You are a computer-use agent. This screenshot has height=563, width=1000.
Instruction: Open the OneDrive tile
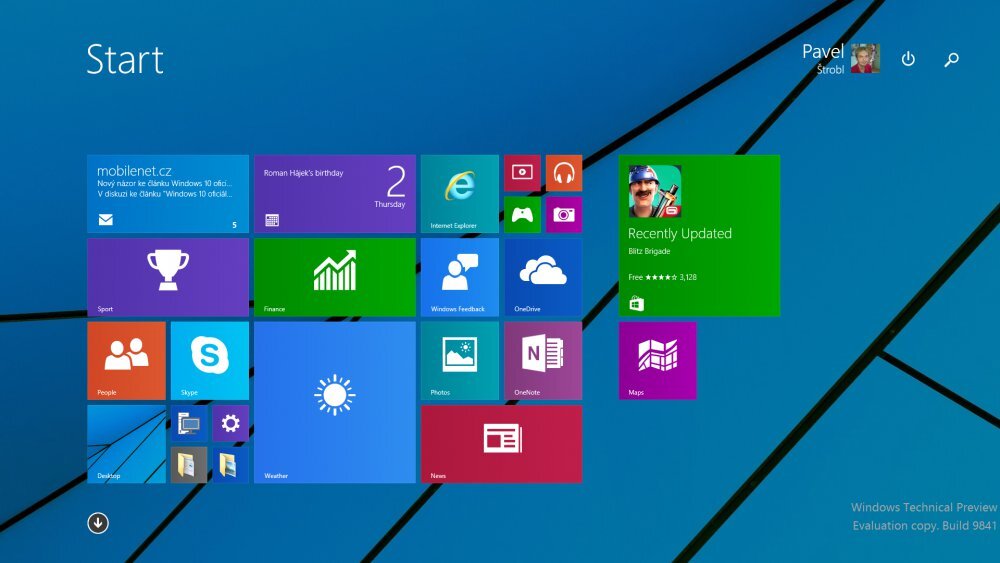[543, 277]
